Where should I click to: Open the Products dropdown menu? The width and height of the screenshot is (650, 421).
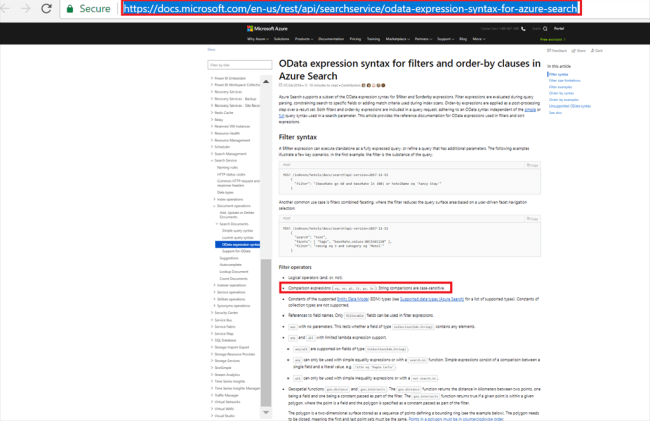pos(304,39)
